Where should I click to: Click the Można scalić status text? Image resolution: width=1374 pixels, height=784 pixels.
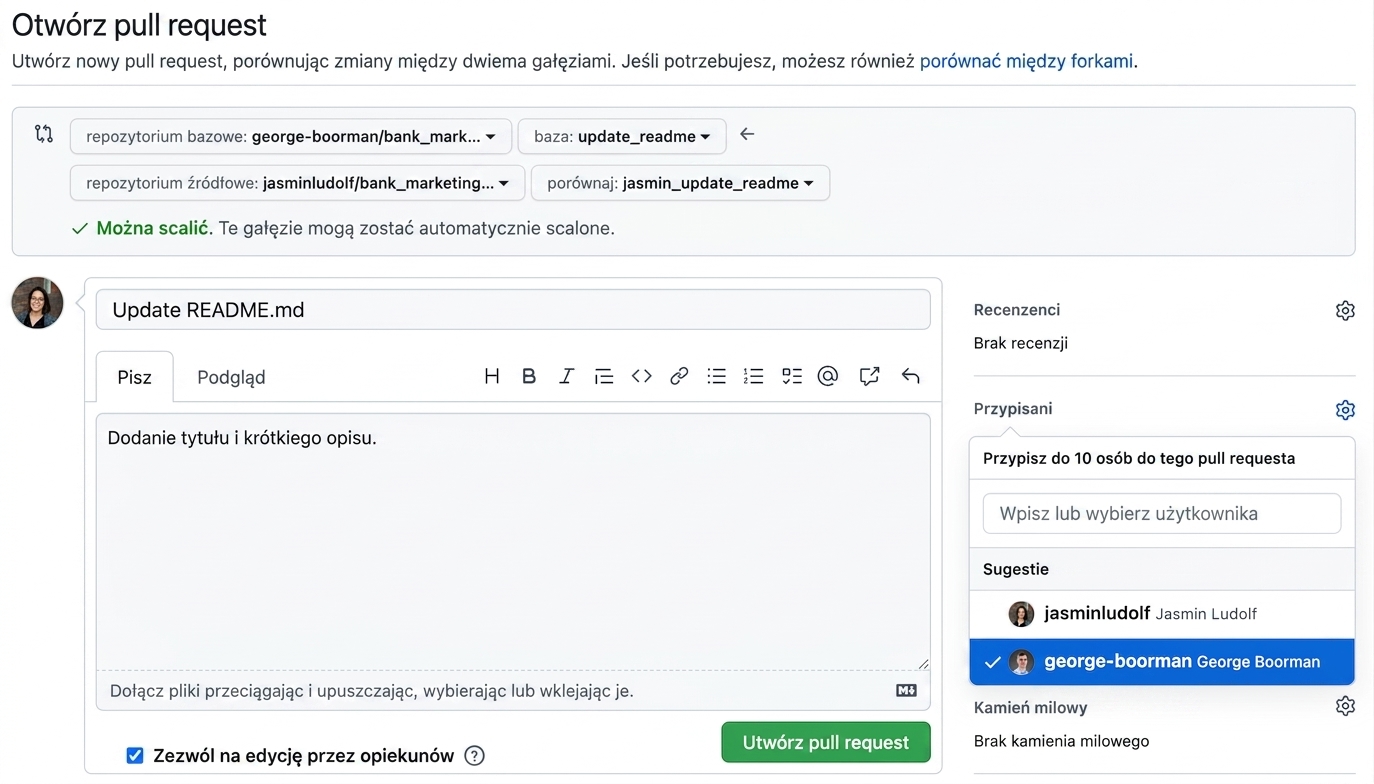point(155,228)
